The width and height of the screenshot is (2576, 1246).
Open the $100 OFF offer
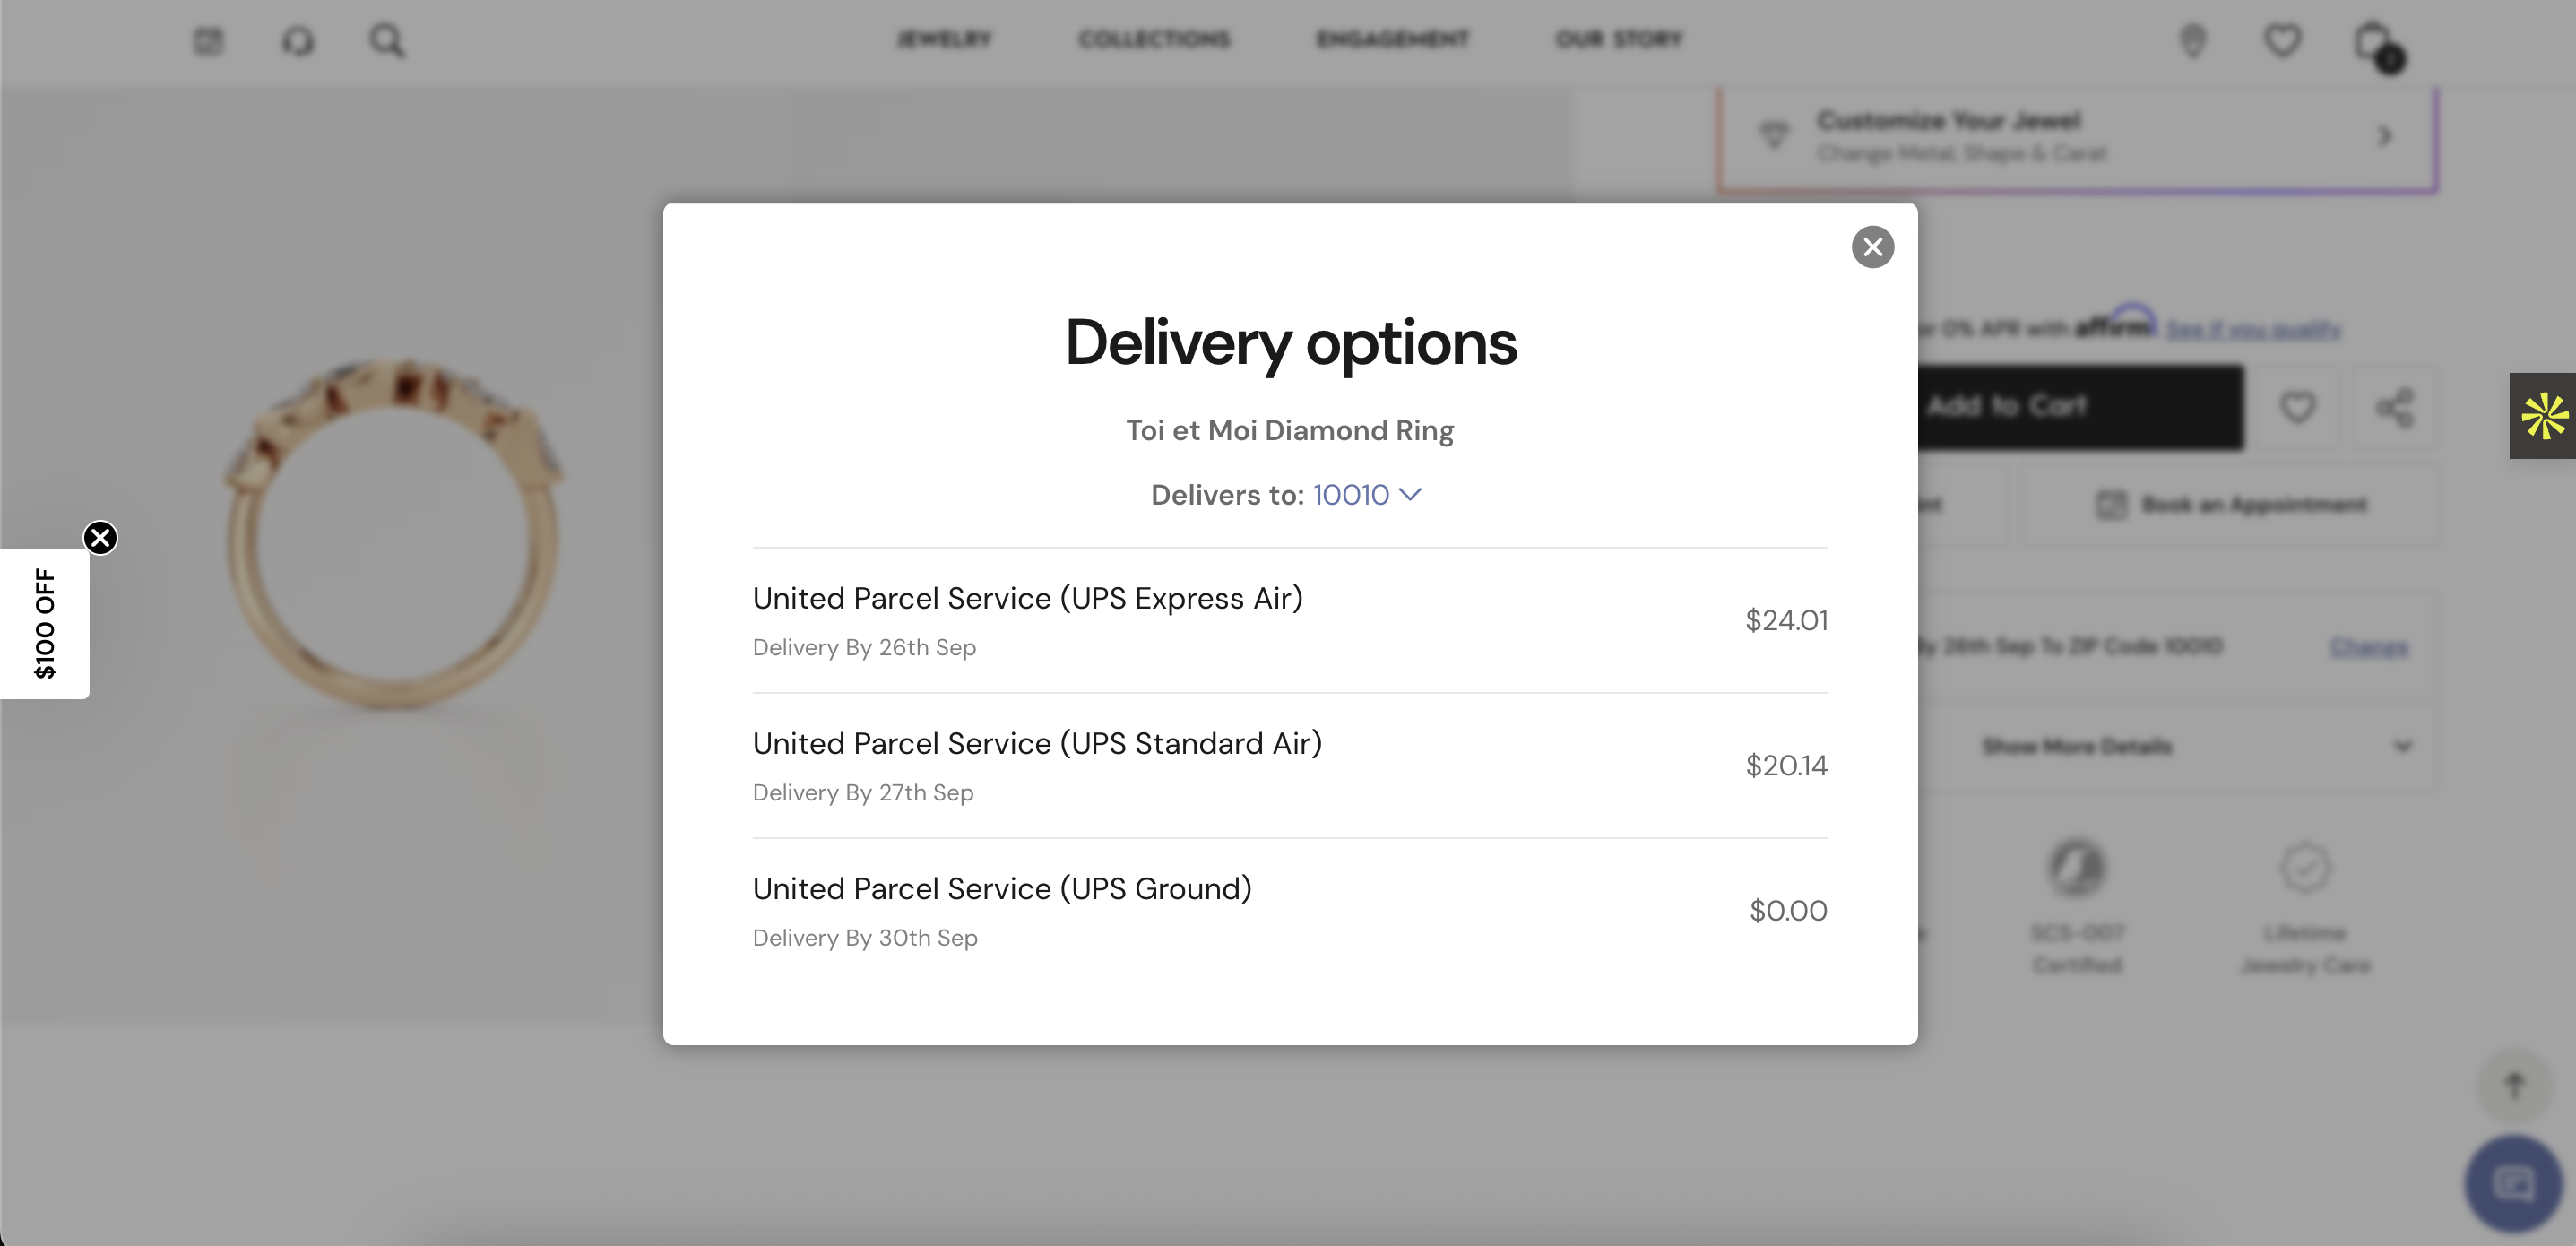[45, 624]
